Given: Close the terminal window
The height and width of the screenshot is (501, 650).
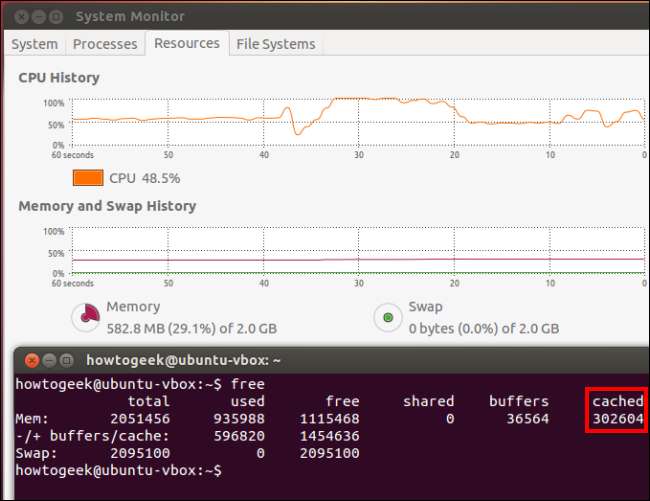Looking at the screenshot, I should (x=31, y=360).
